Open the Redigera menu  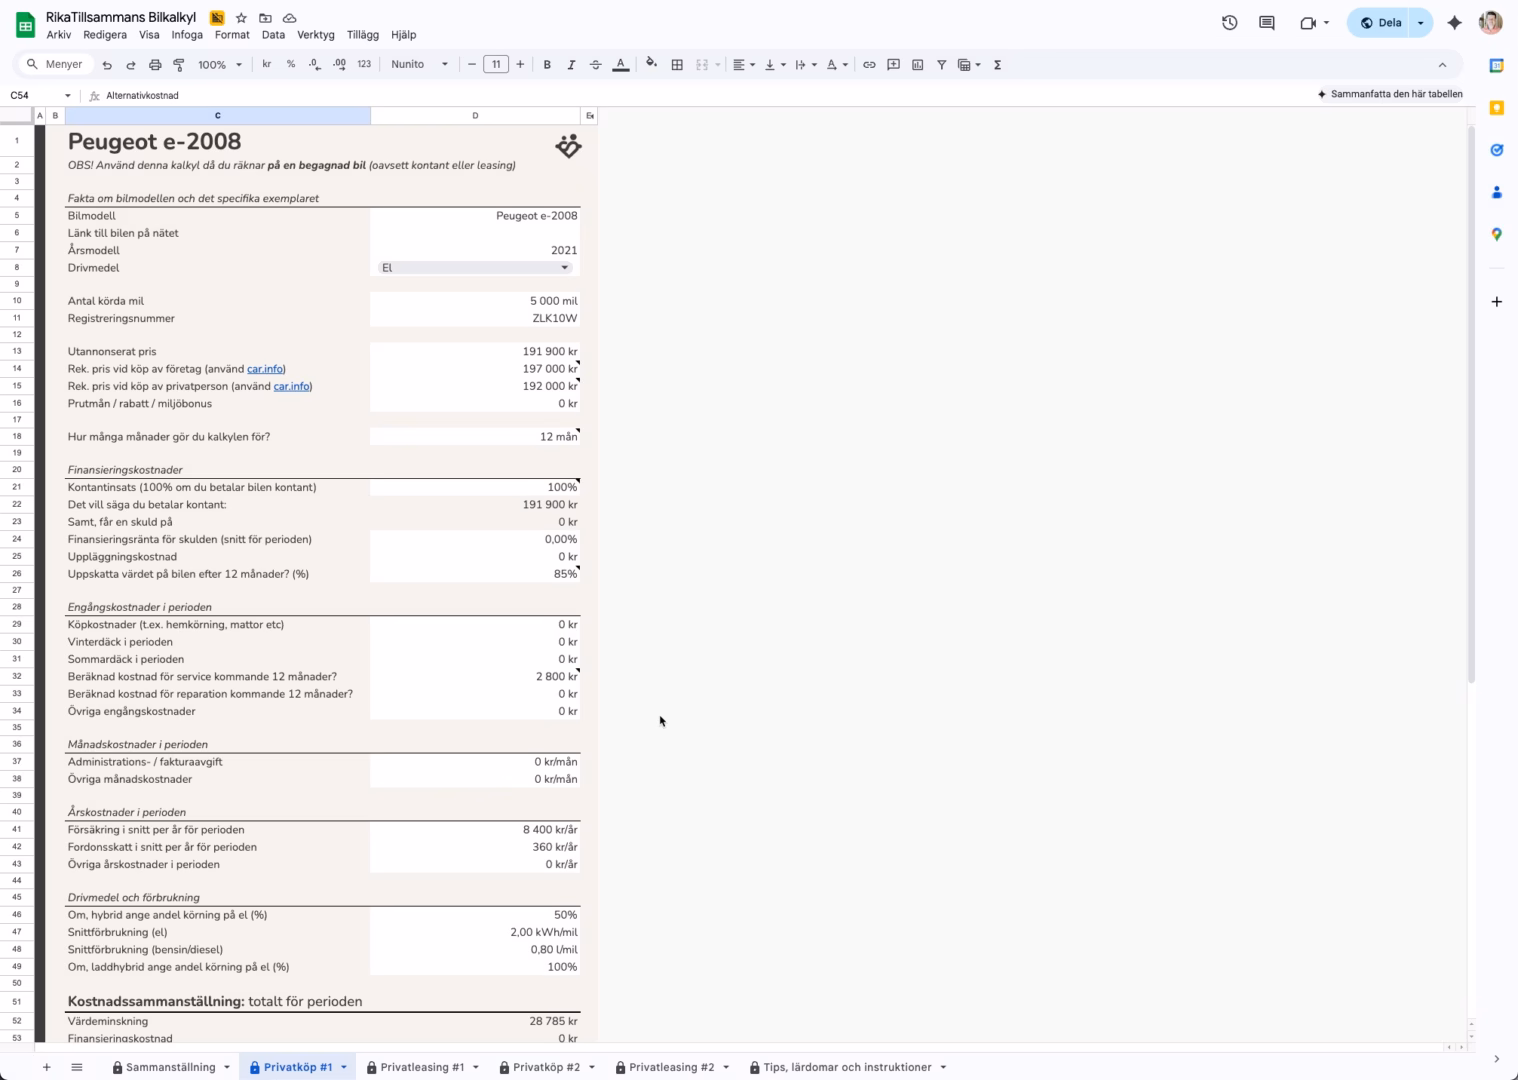105,35
